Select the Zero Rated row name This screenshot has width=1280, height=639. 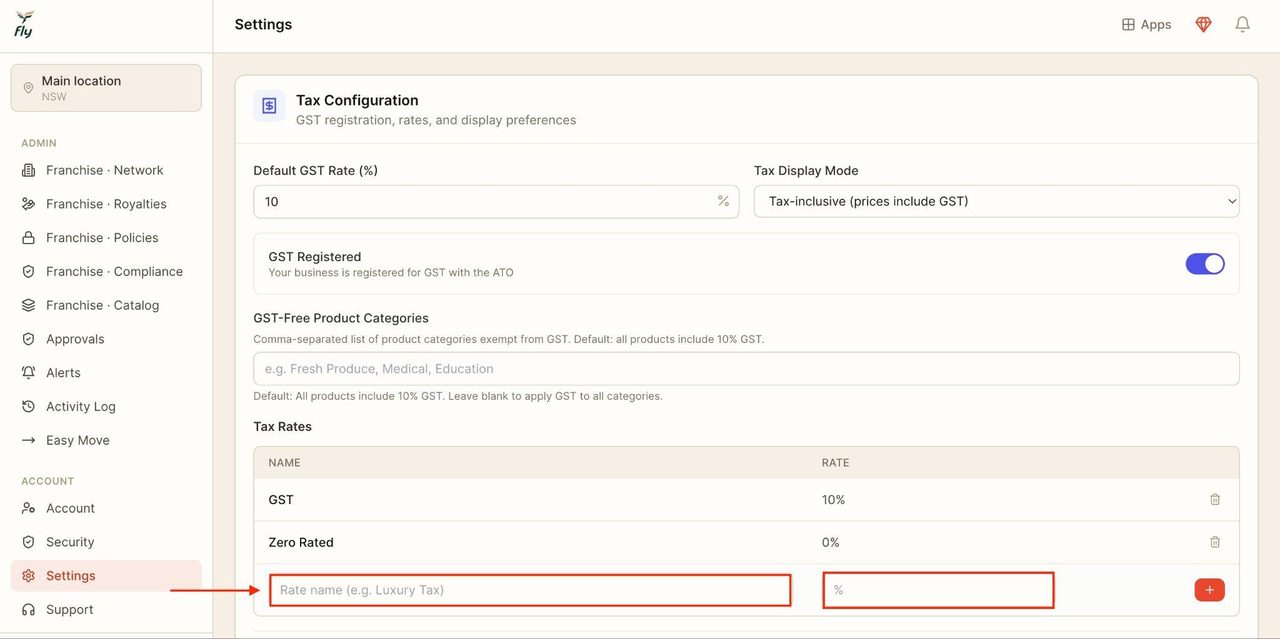pos(301,542)
